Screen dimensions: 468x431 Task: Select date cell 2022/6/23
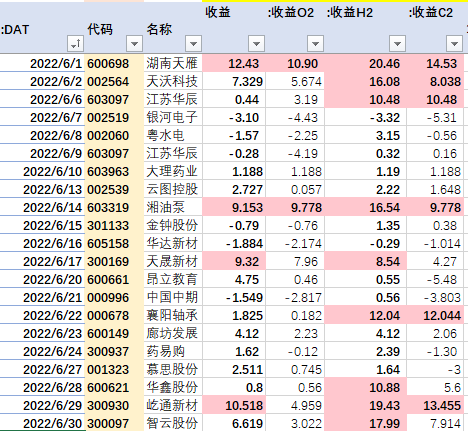click(x=42, y=333)
